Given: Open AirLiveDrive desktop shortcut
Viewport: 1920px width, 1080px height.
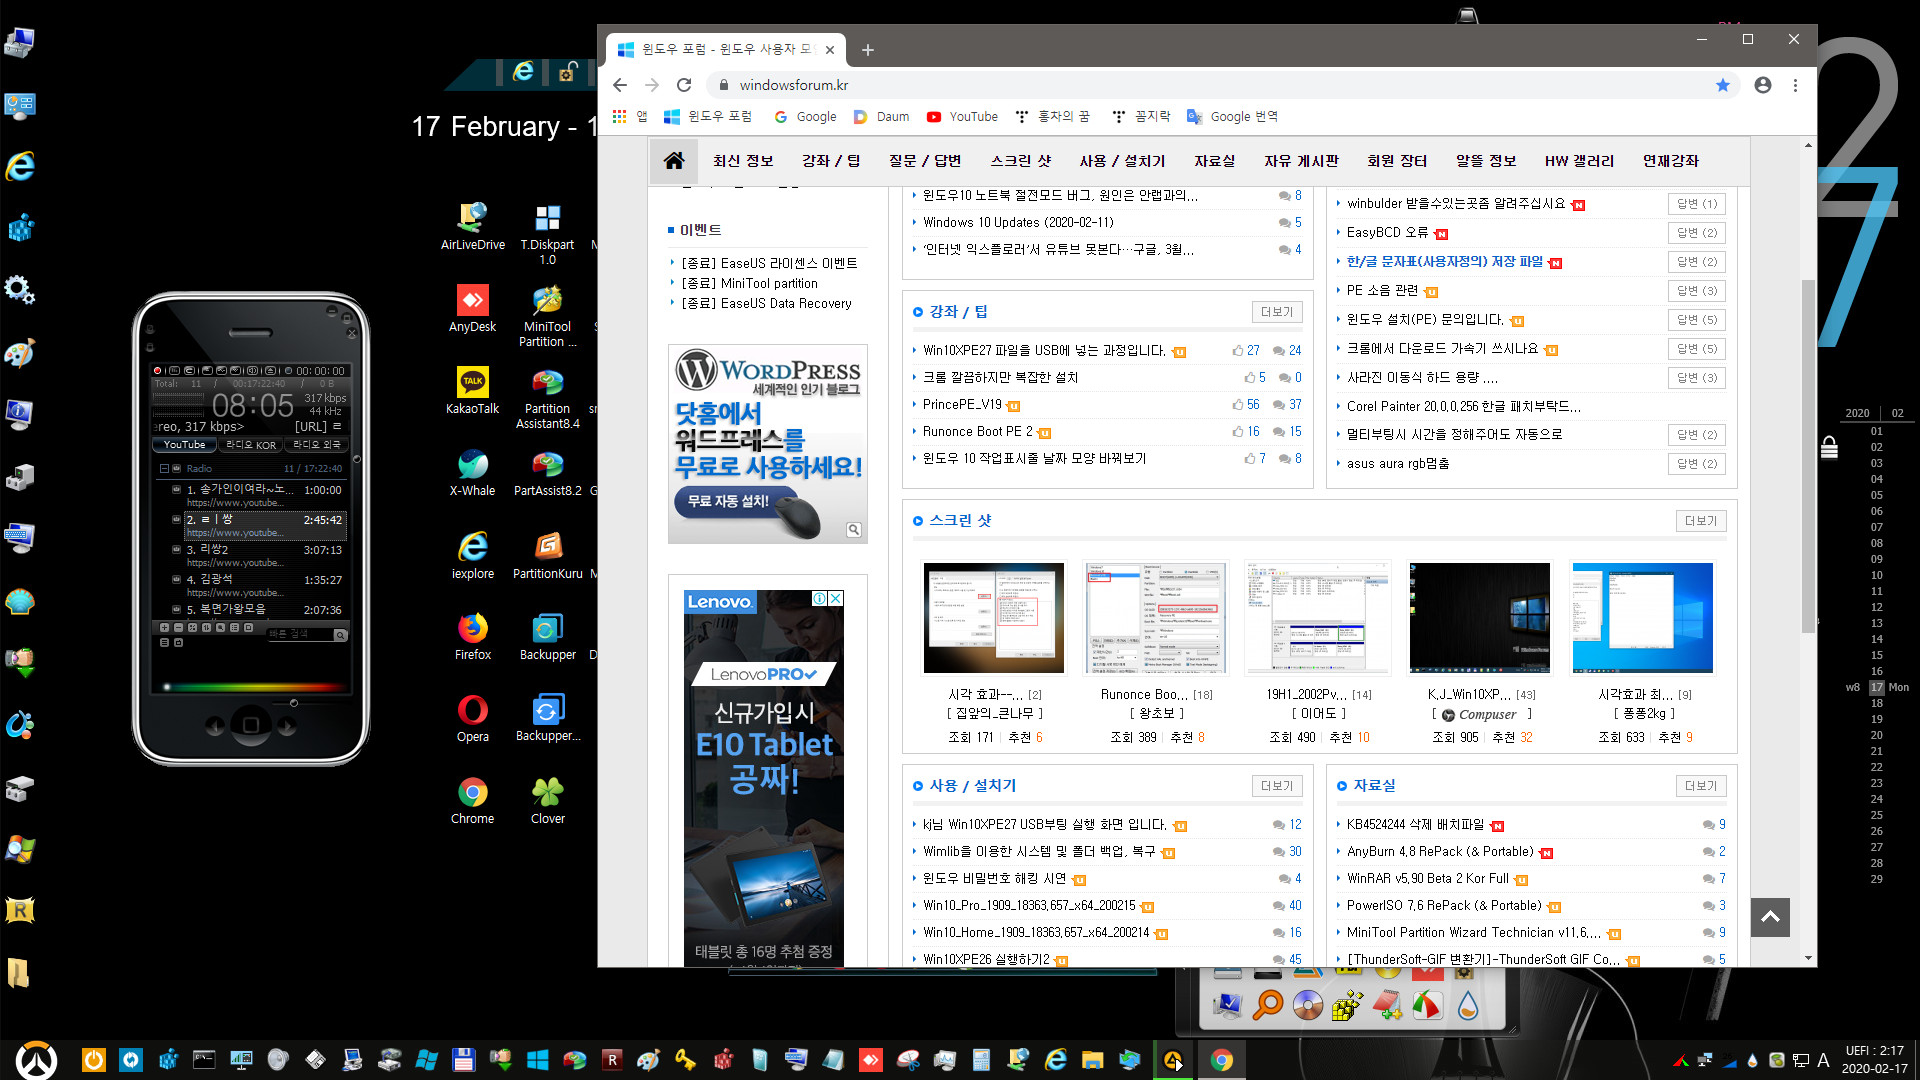Looking at the screenshot, I should point(472,226).
